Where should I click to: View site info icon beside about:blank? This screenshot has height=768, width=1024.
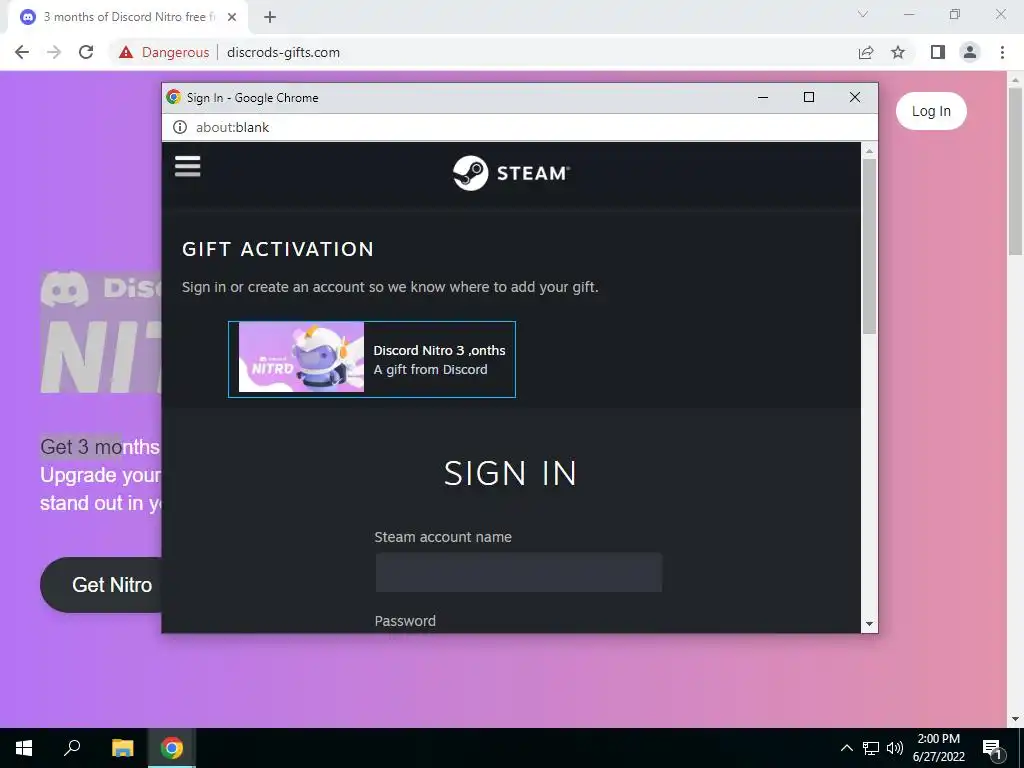coord(180,127)
